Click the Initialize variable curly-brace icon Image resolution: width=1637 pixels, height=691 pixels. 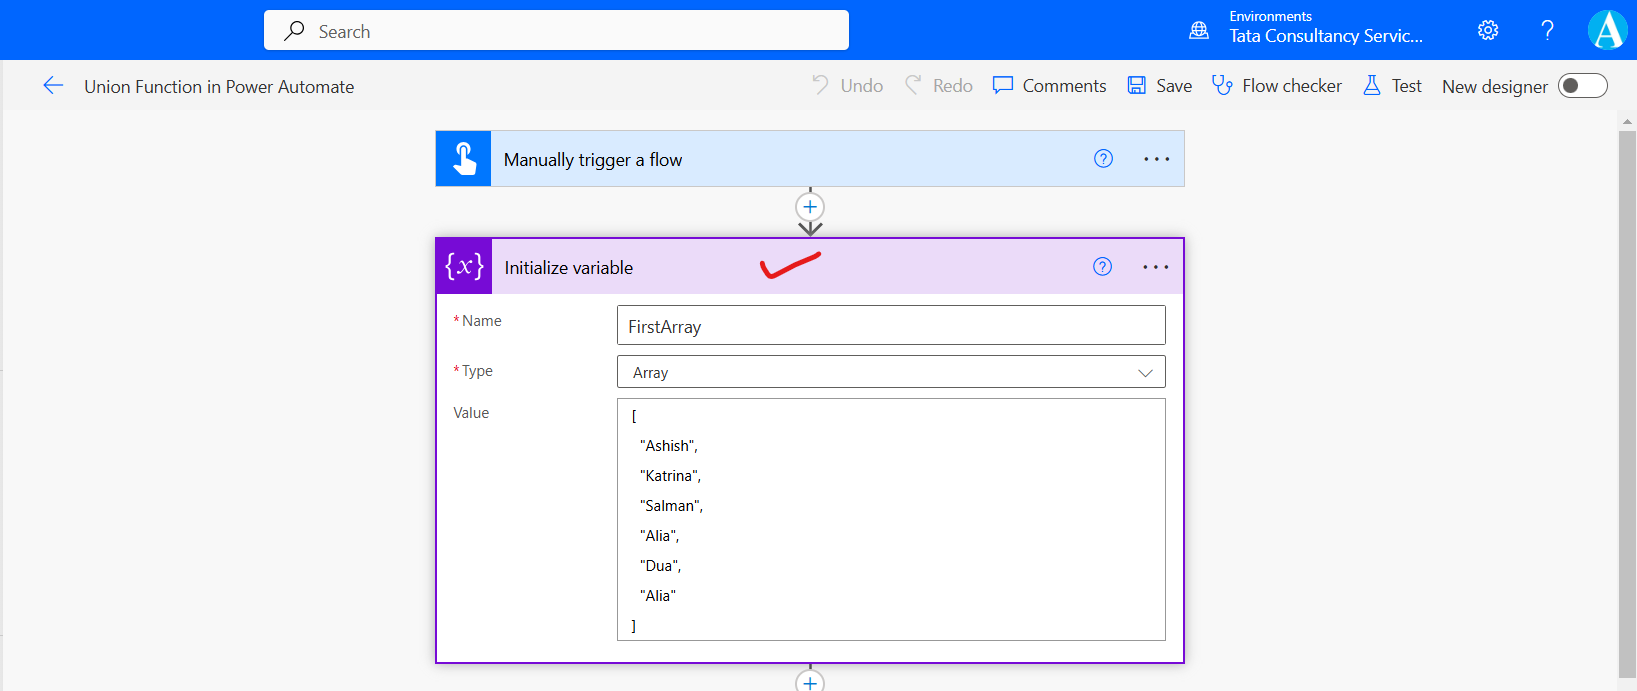(x=464, y=267)
